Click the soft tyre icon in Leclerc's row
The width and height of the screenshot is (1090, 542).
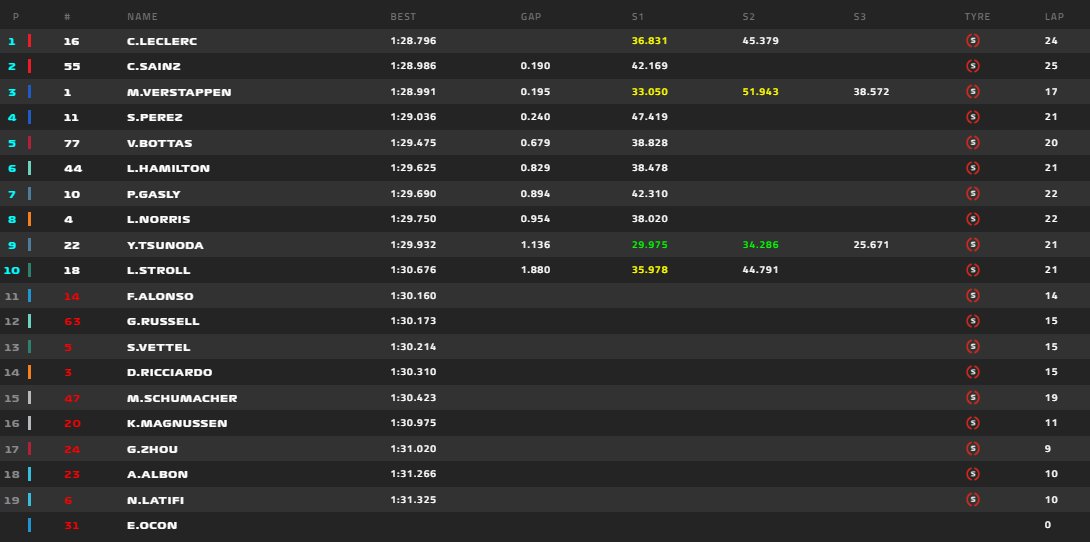pos(972,41)
